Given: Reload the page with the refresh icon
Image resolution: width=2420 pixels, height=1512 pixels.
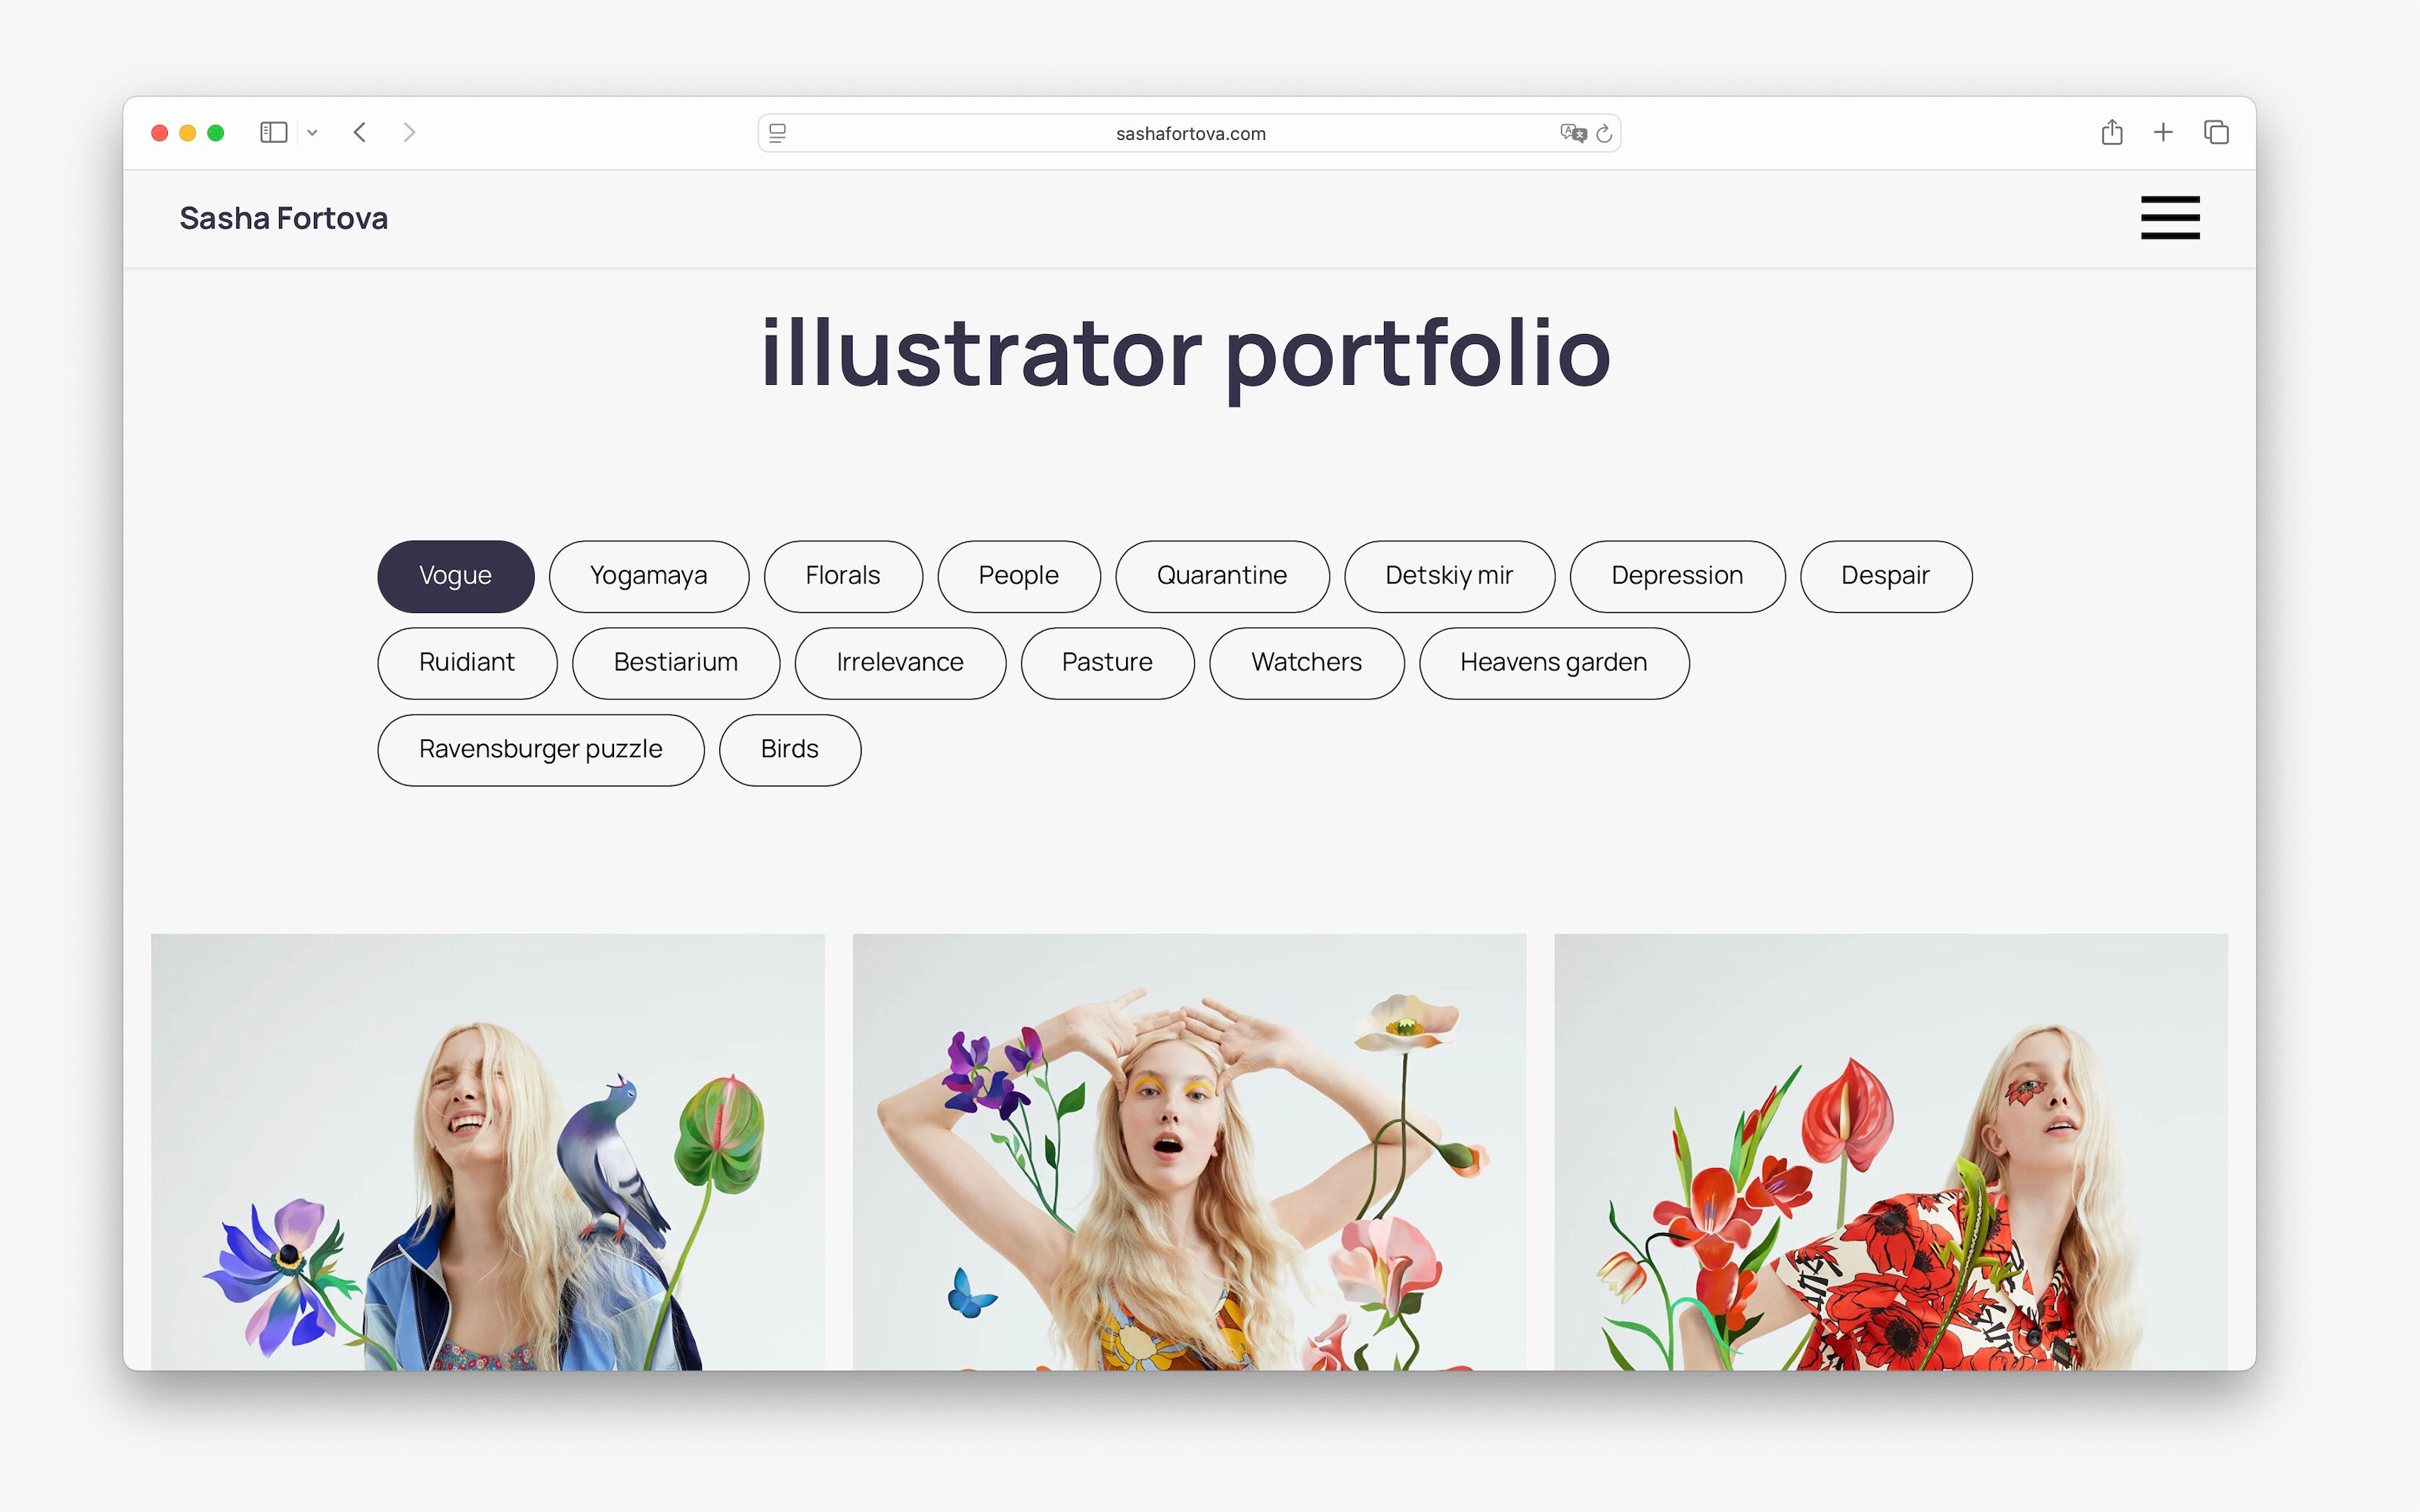Looking at the screenshot, I should pos(1604,133).
